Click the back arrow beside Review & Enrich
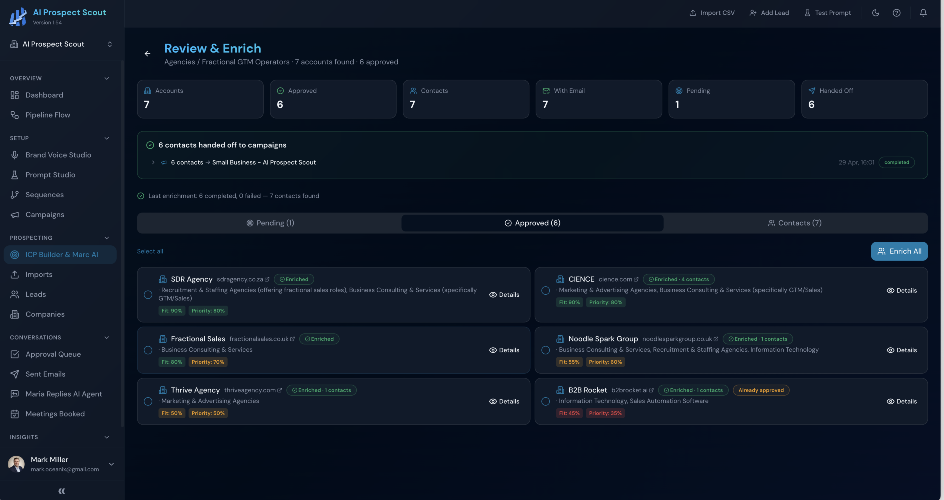 [148, 54]
